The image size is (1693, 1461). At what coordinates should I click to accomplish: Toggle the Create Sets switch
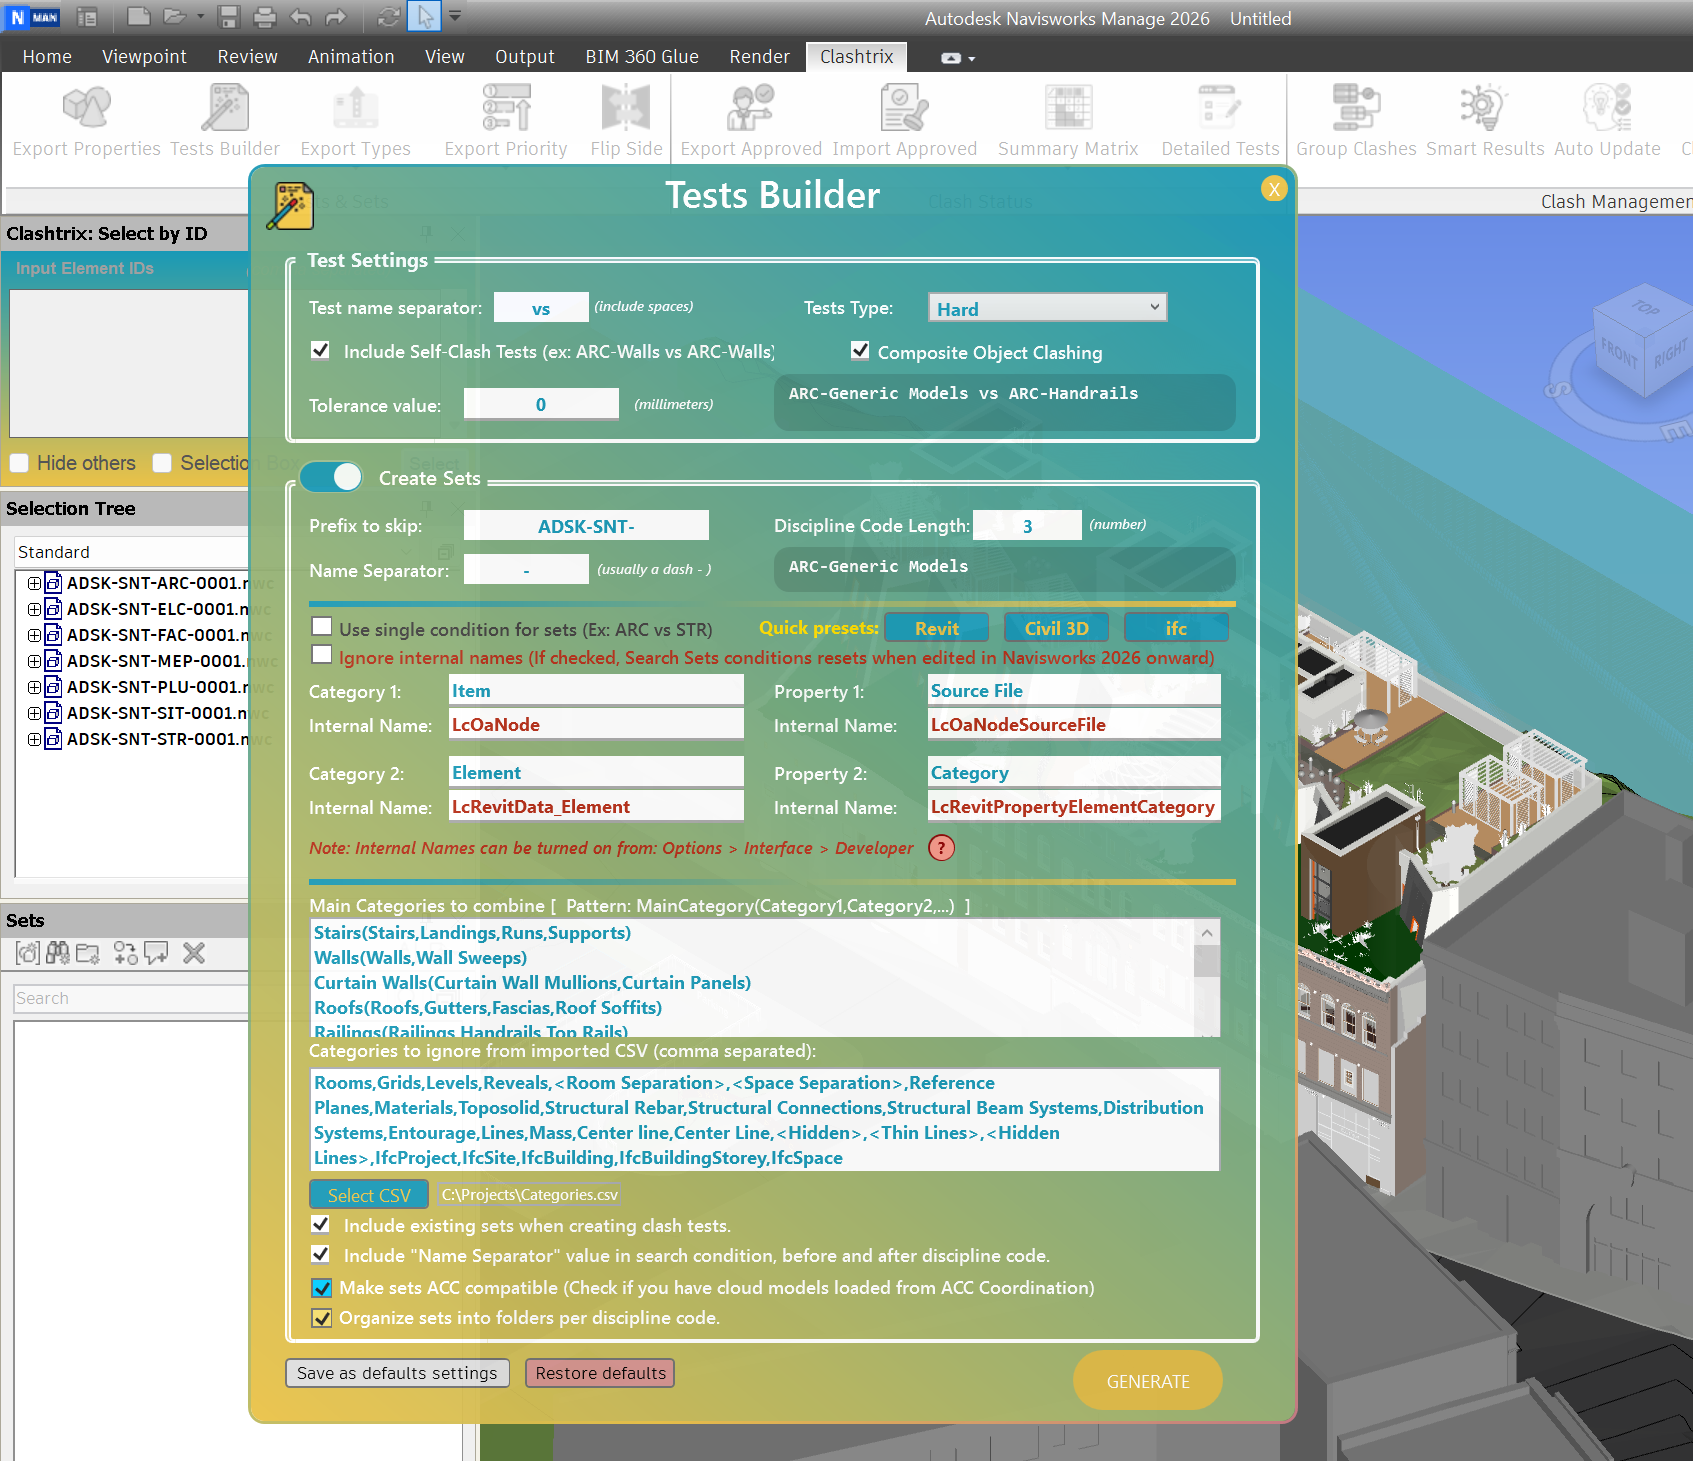coord(332,477)
